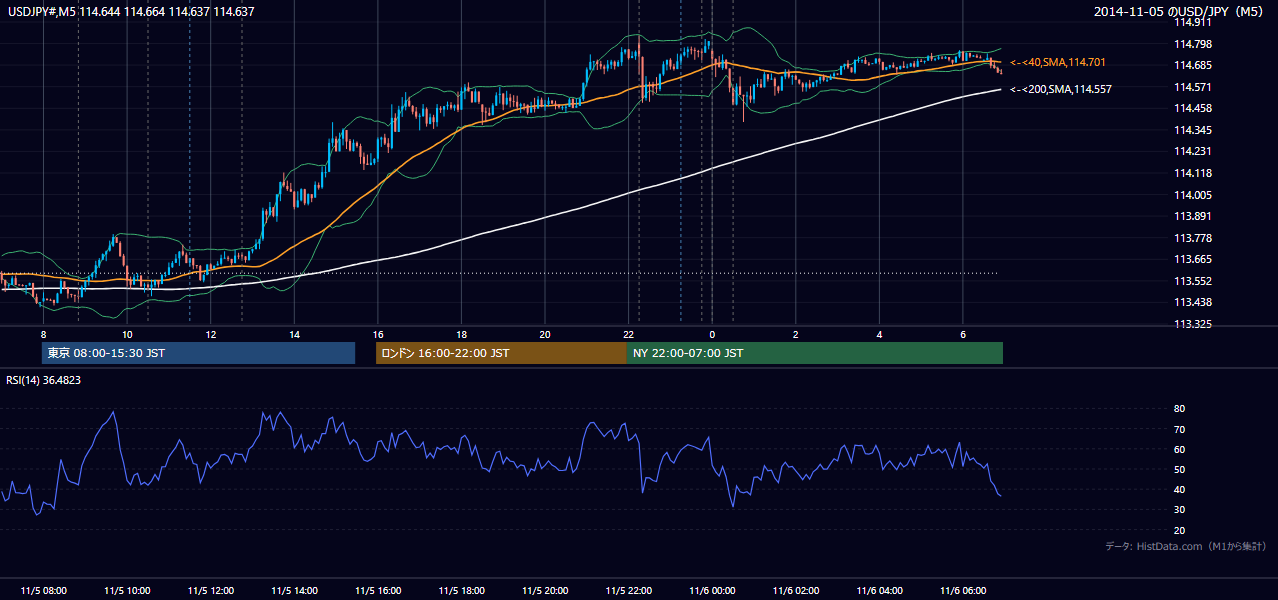Screen dimensions: 1278x600
Task: Click hour label 14 under price chart
Action: pyautogui.click(x=294, y=334)
